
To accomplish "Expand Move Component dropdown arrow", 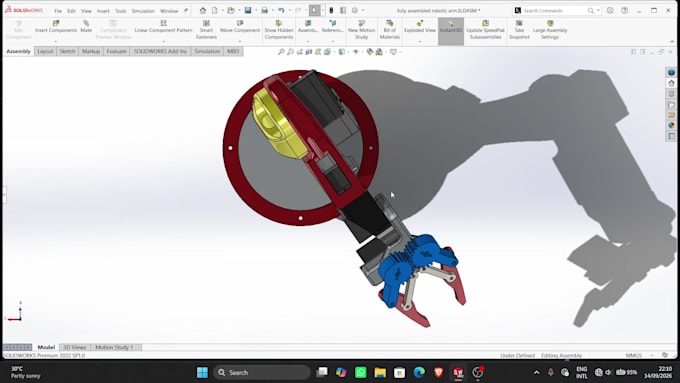I will click(240, 42).
